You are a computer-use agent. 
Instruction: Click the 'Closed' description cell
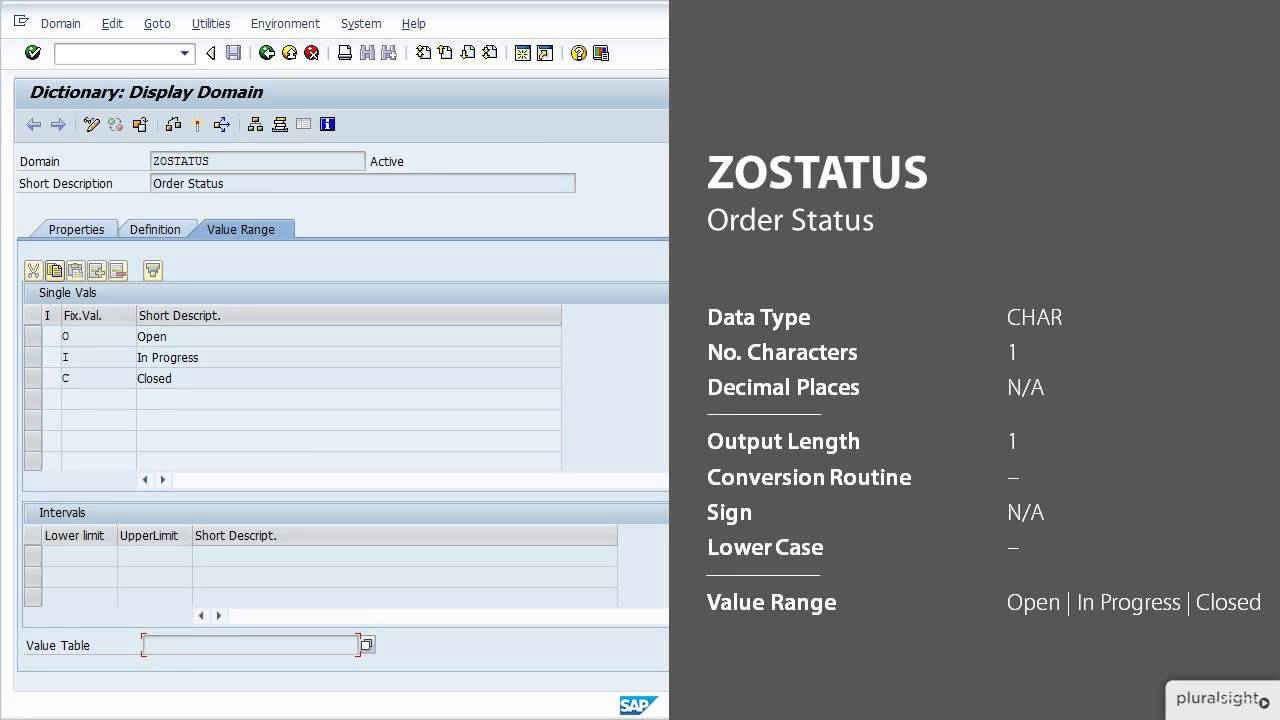[348, 378]
